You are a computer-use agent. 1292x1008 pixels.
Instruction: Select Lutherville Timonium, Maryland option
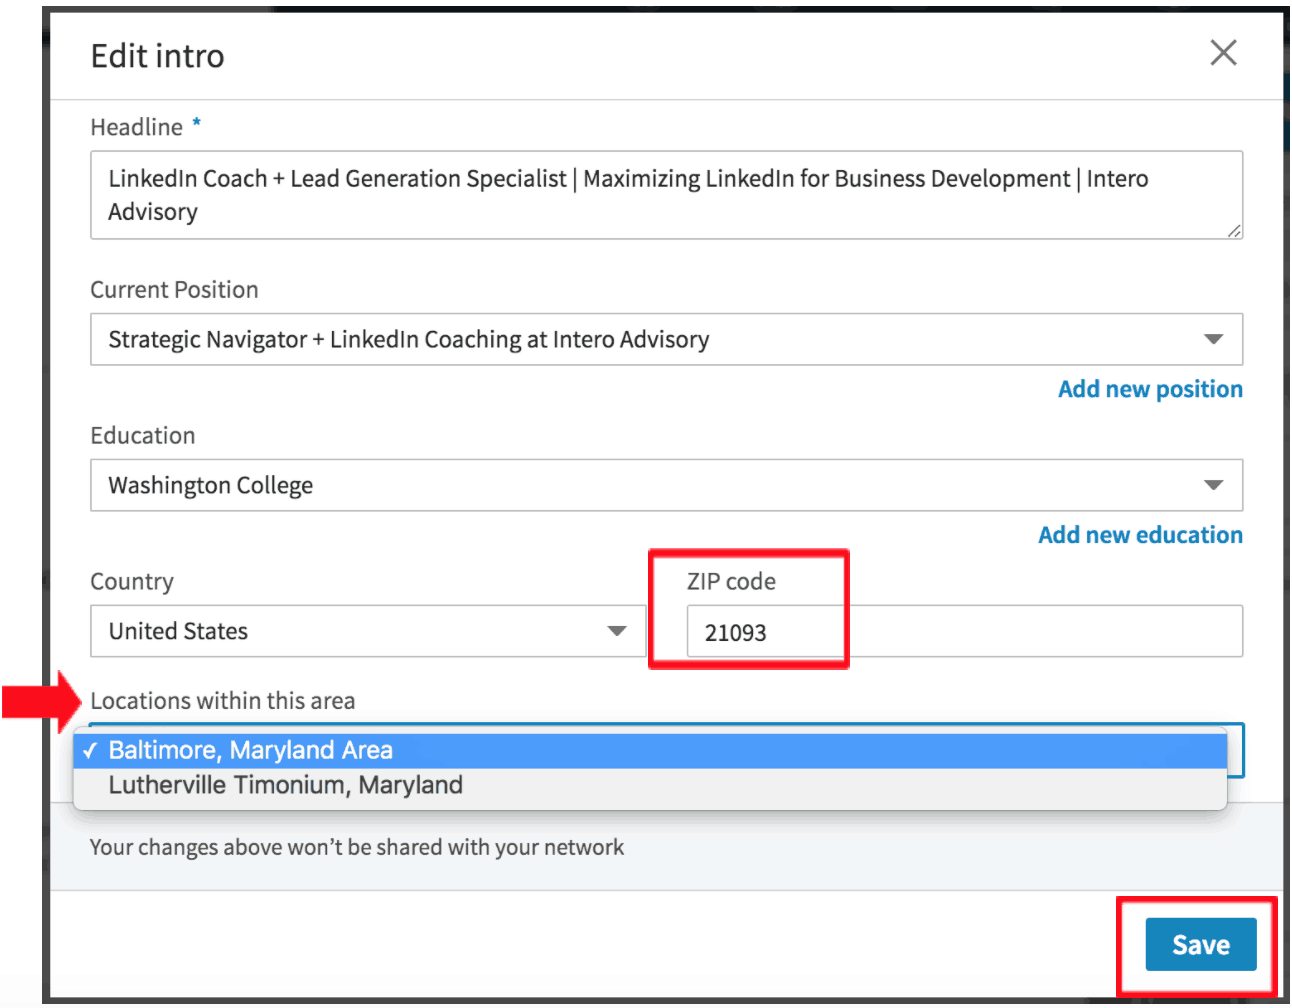coord(650,785)
